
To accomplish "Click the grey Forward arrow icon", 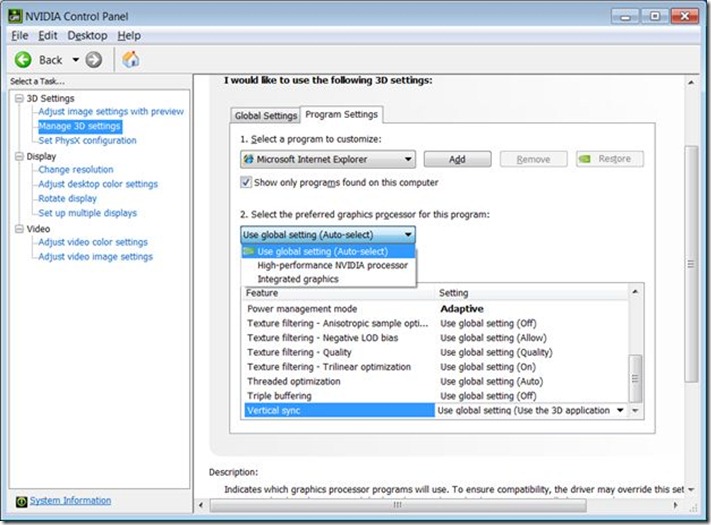I will (x=94, y=59).
